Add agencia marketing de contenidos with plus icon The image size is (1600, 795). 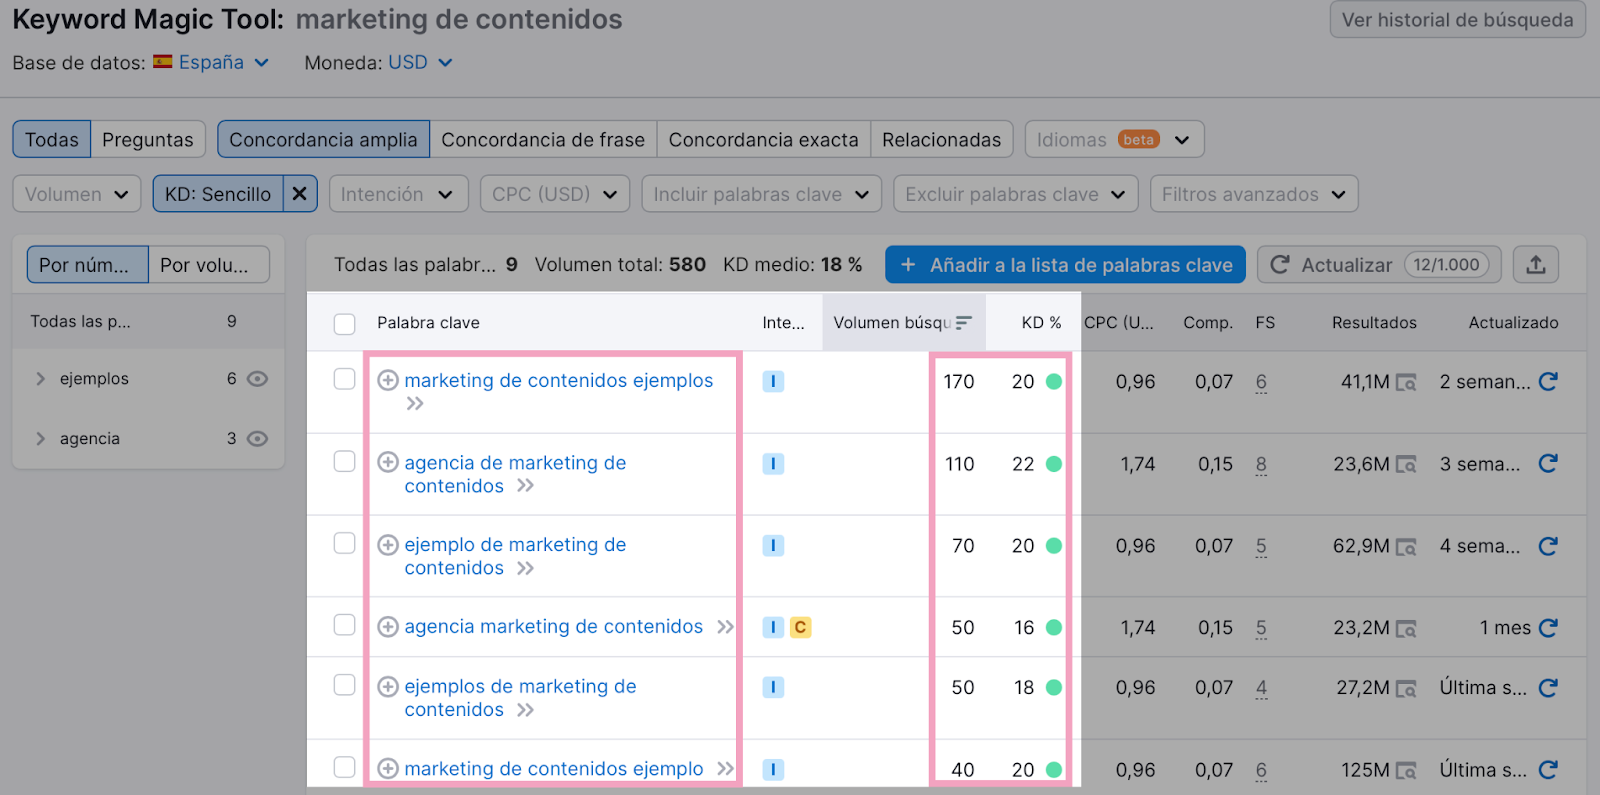388,627
